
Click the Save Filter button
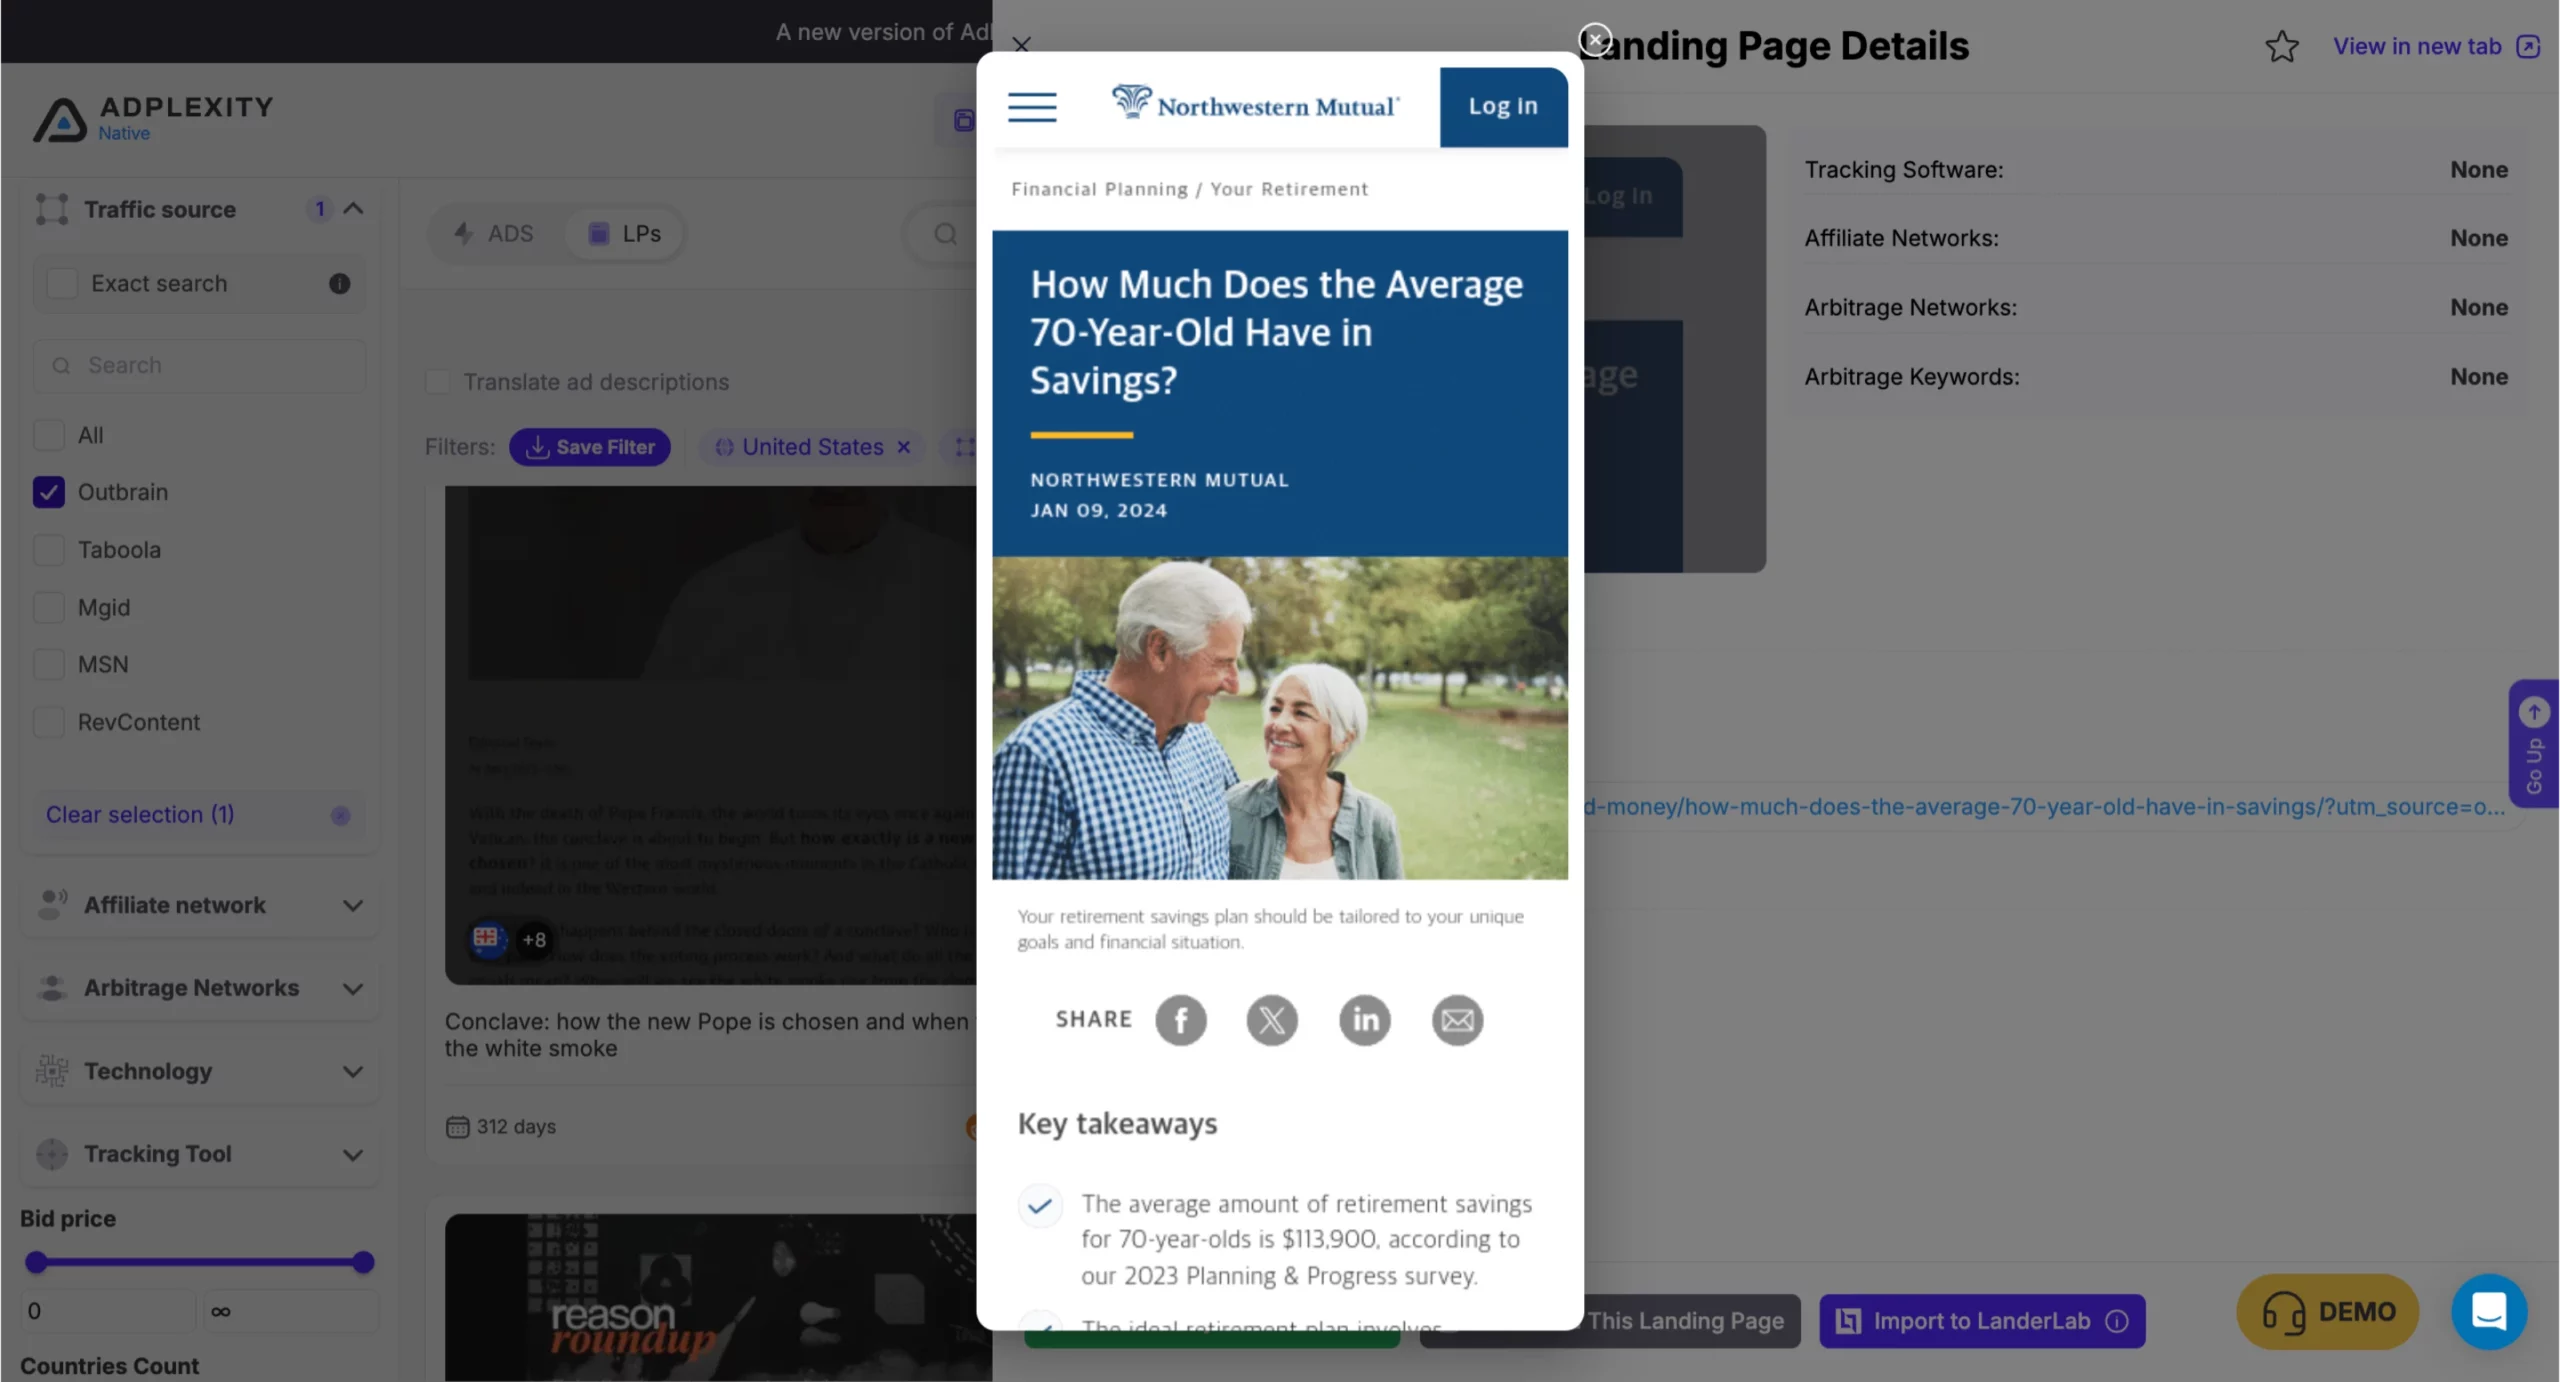tap(590, 447)
